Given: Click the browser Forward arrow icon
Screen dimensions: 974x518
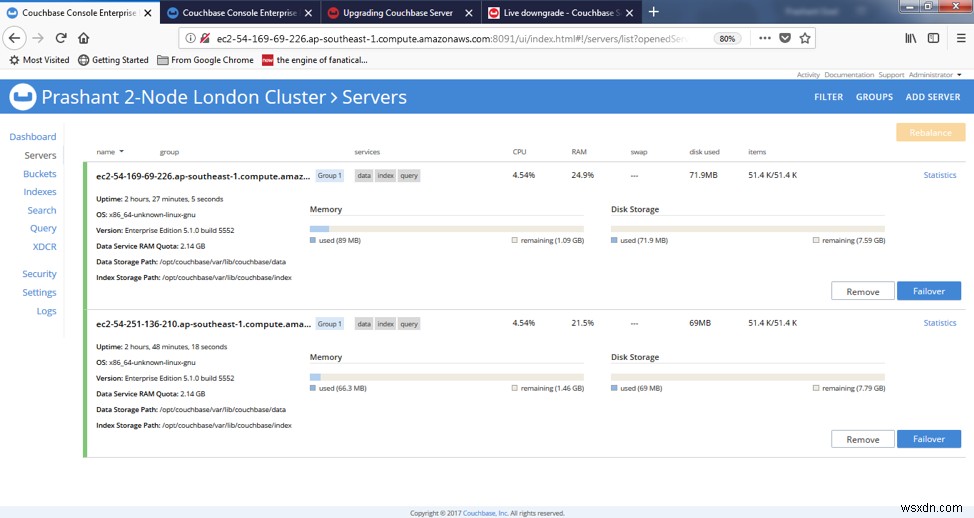Looking at the screenshot, I should click(38, 38).
